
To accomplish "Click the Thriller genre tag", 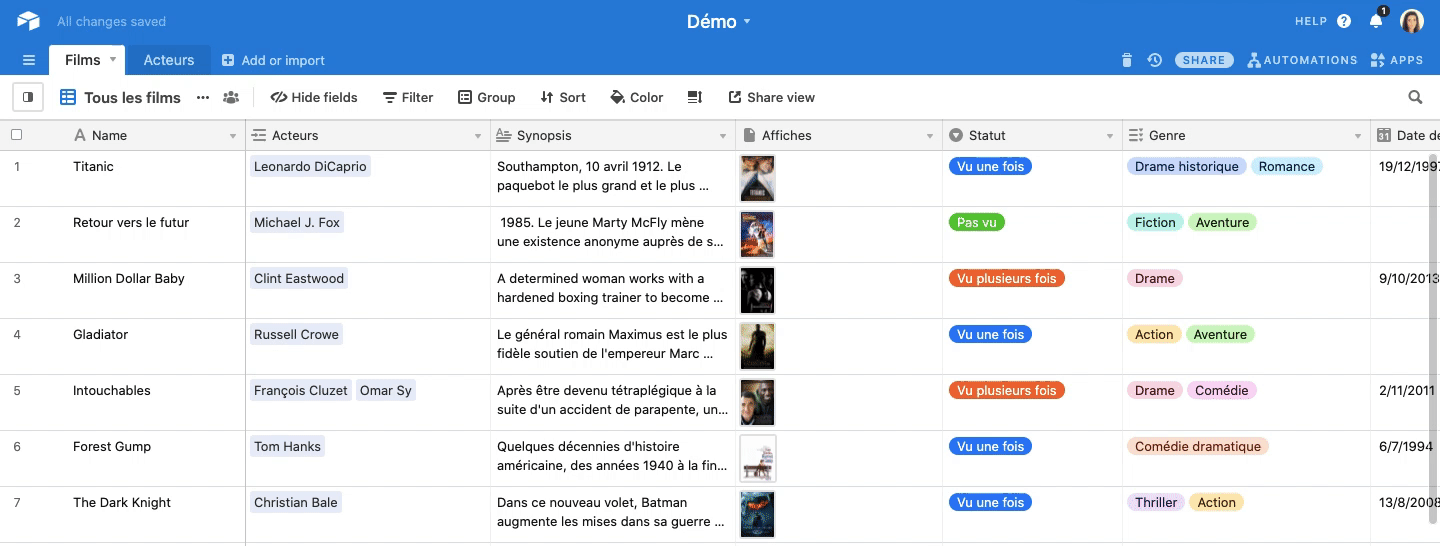I will click(1156, 503).
